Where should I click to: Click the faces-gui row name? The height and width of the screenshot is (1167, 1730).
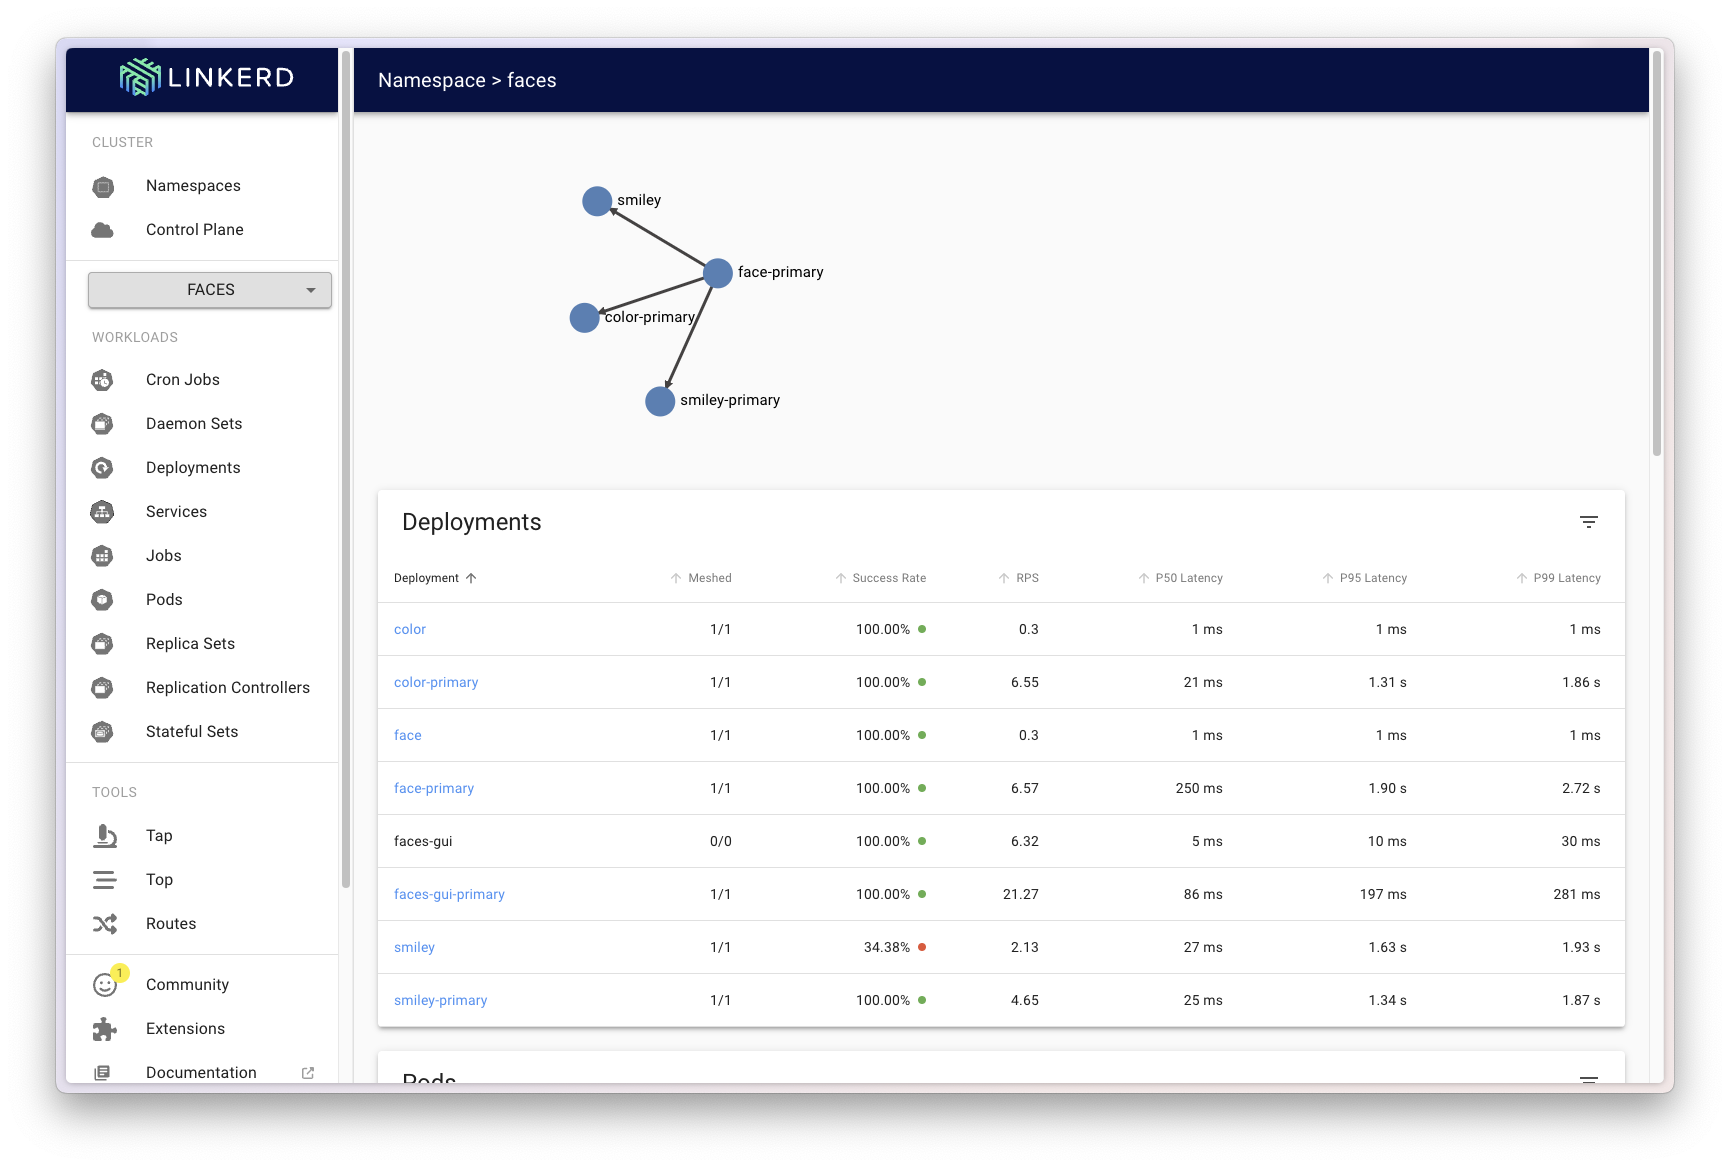coord(423,841)
